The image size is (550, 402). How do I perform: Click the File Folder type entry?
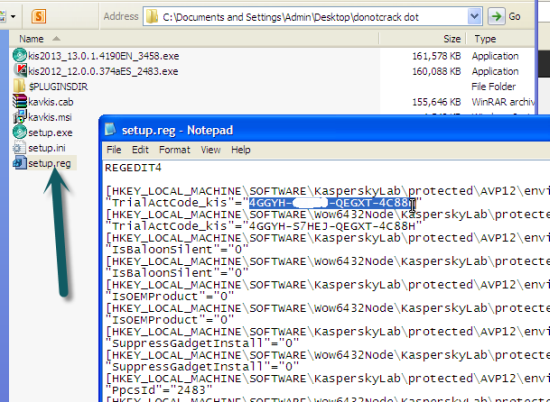click(x=494, y=87)
